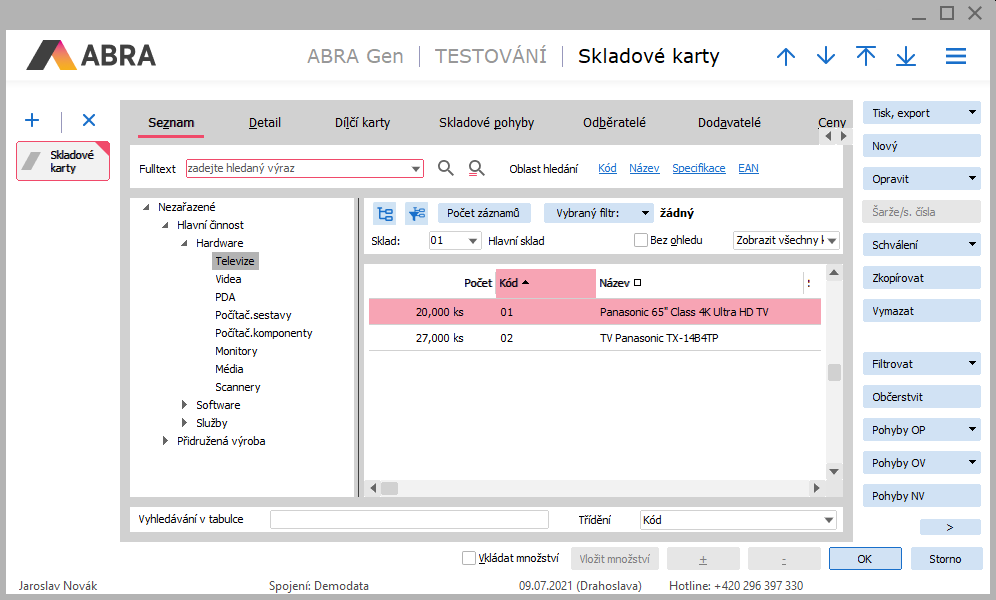Click the Specifikace search area link
Image resolution: width=996 pixels, height=600 pixels.
click(699, 168)
